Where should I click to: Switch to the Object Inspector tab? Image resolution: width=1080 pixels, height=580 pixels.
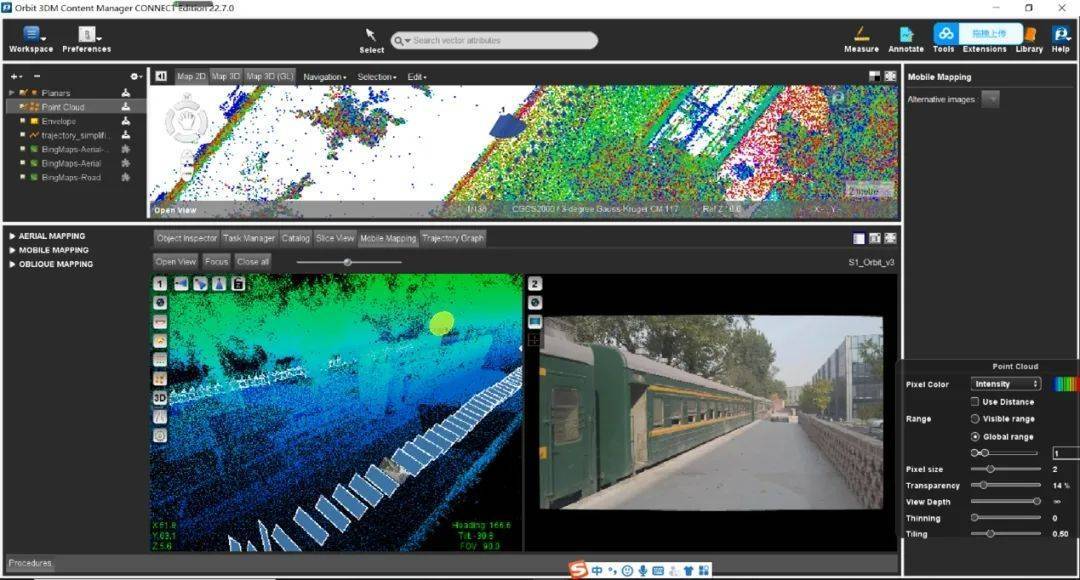tap(187, 238)
